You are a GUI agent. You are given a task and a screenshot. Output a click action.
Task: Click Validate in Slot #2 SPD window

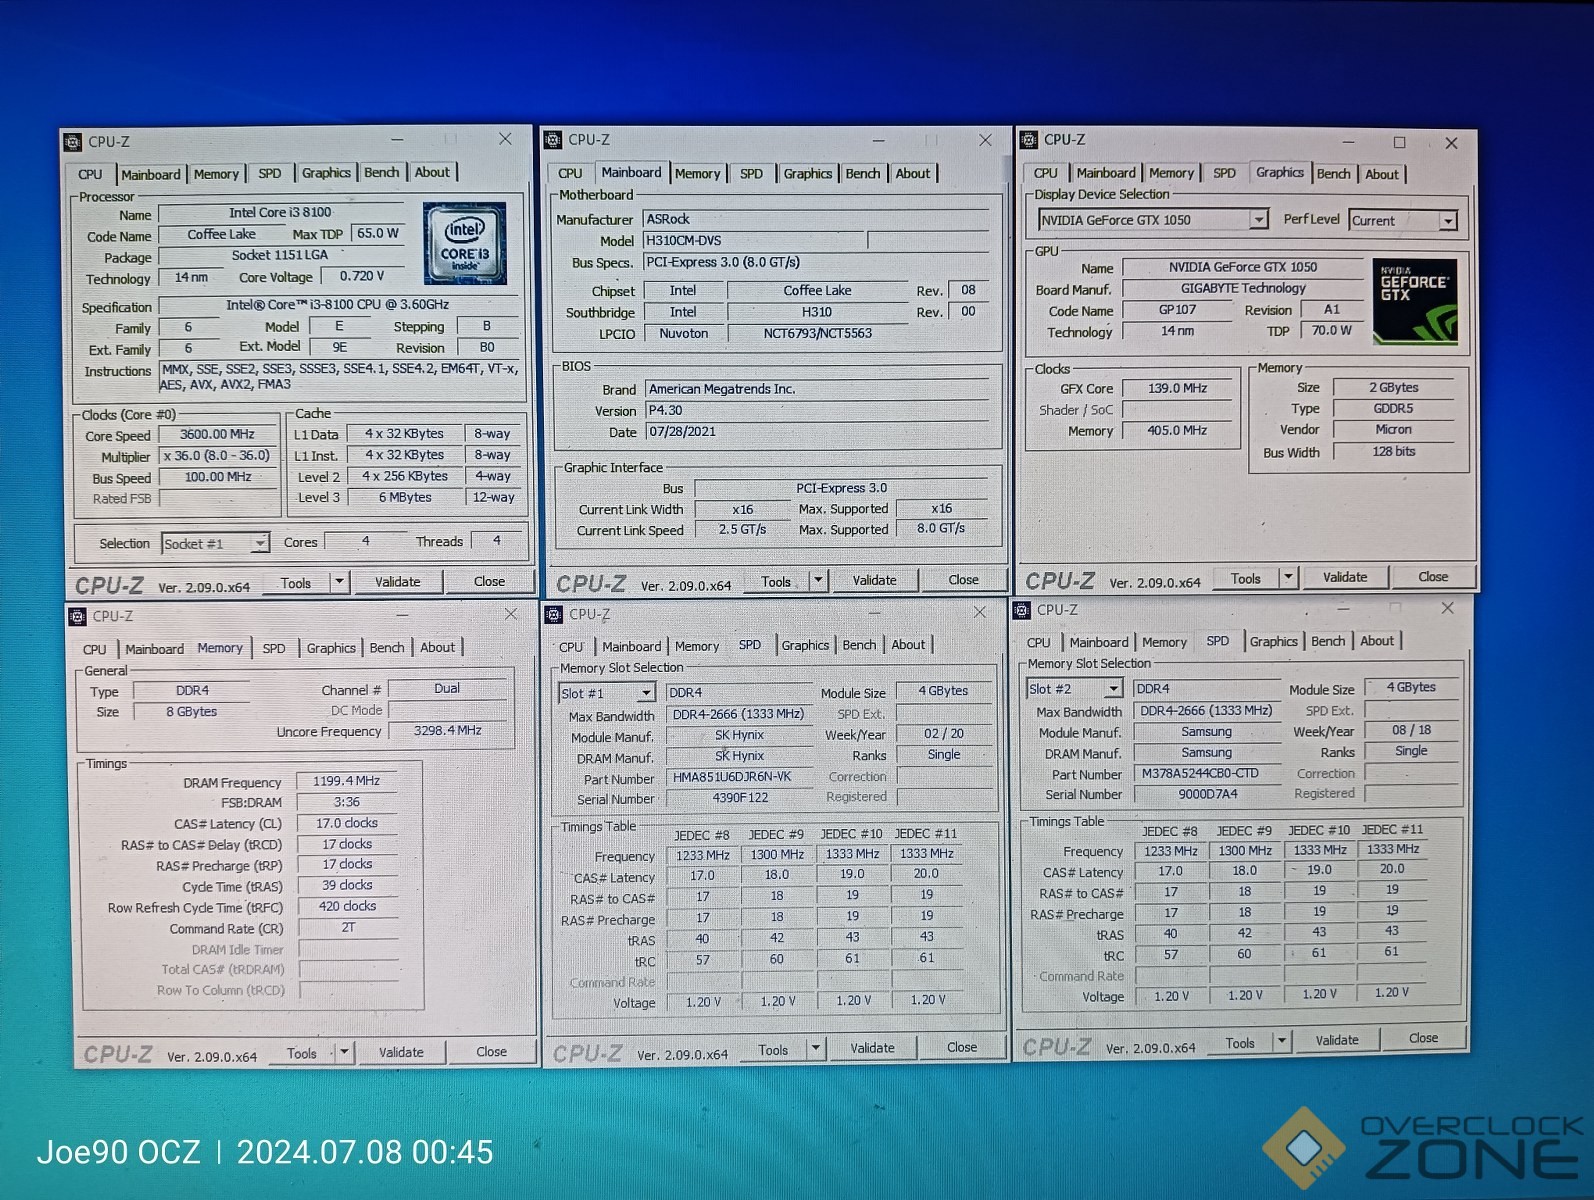click(1337, 1041)
